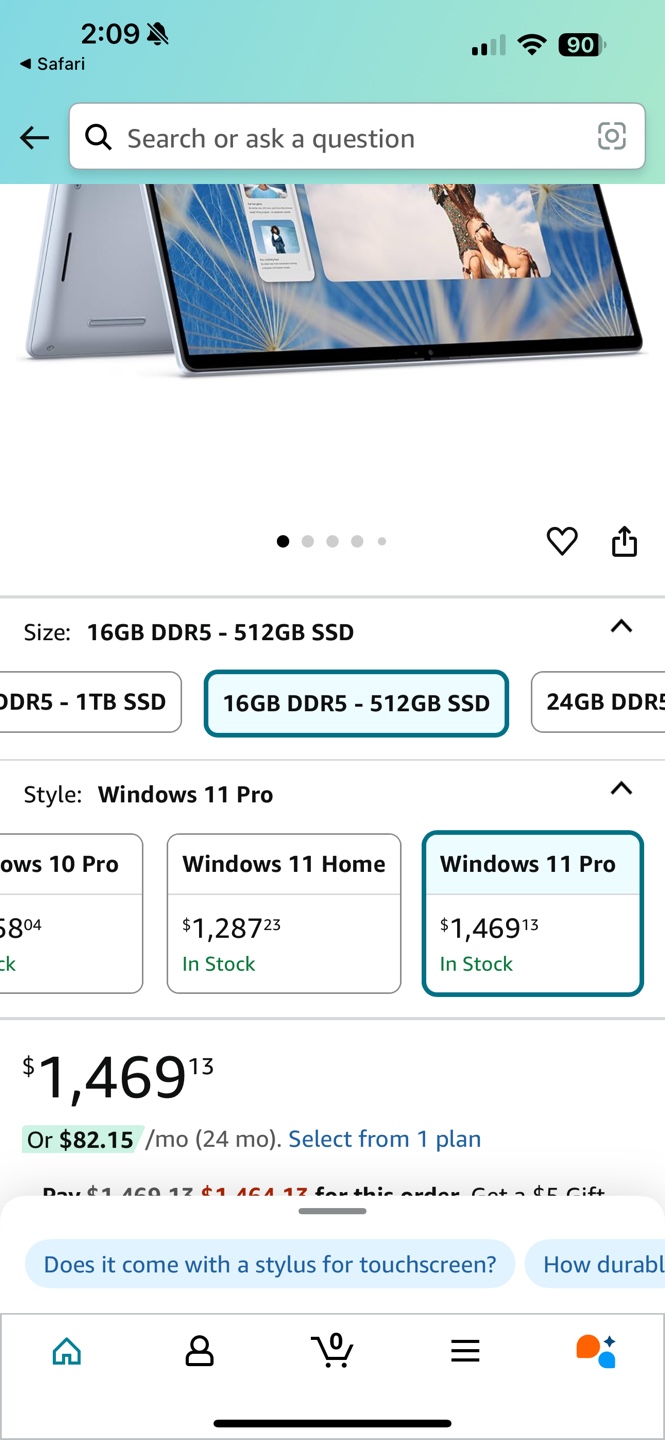Image resolution: width=665 pixels, height=1440 pixels.
Task: Add to wish list heart icon
Action: point(562,541)
